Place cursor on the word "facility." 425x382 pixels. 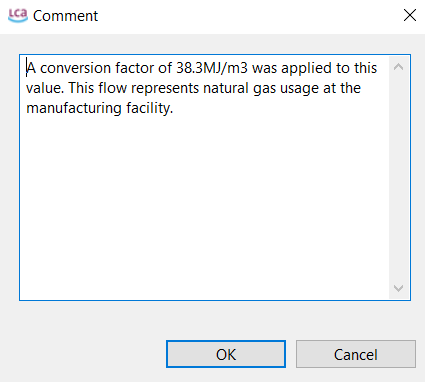point(150,108)
